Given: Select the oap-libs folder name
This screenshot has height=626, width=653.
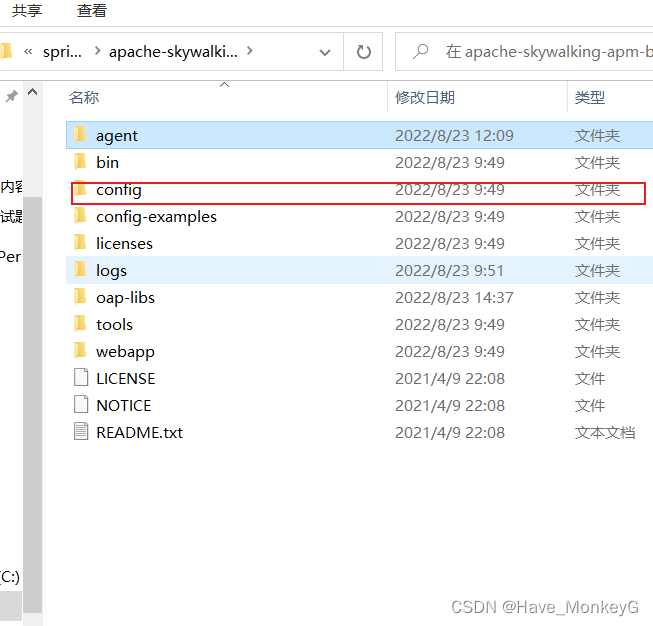Looking at the screenshot, I should 125,298.
